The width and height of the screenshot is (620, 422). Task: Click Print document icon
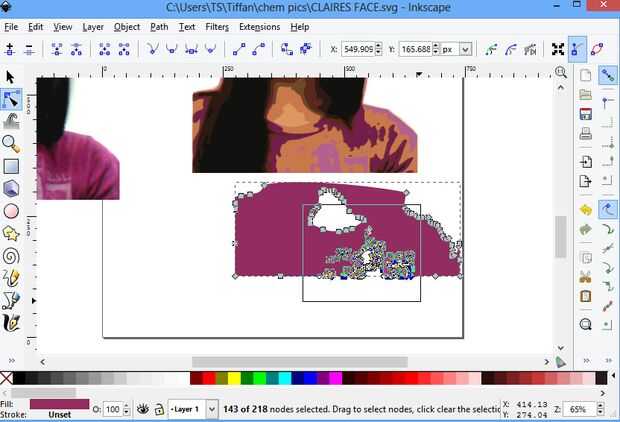(x=586, y=134)
